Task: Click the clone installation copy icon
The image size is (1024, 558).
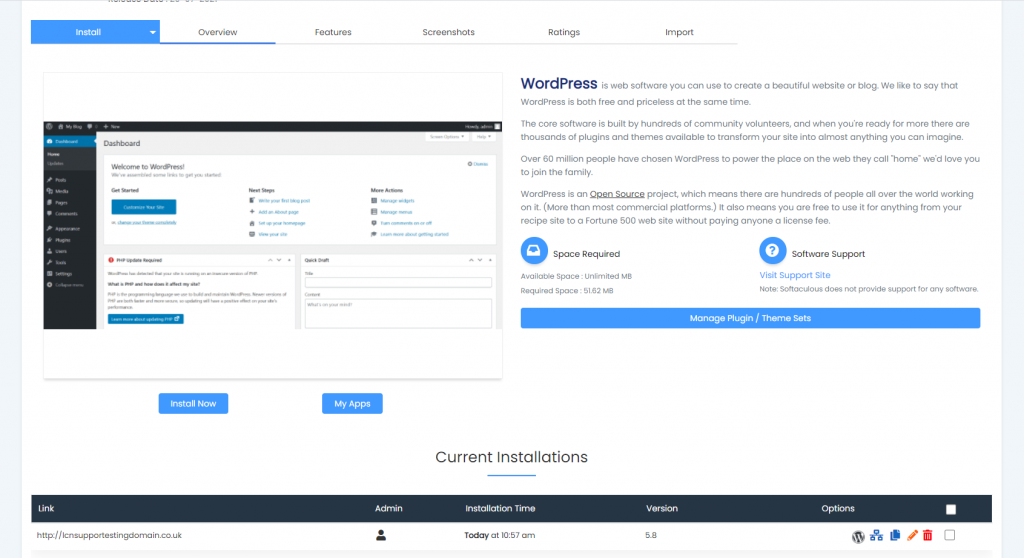Action: (895, 535)
